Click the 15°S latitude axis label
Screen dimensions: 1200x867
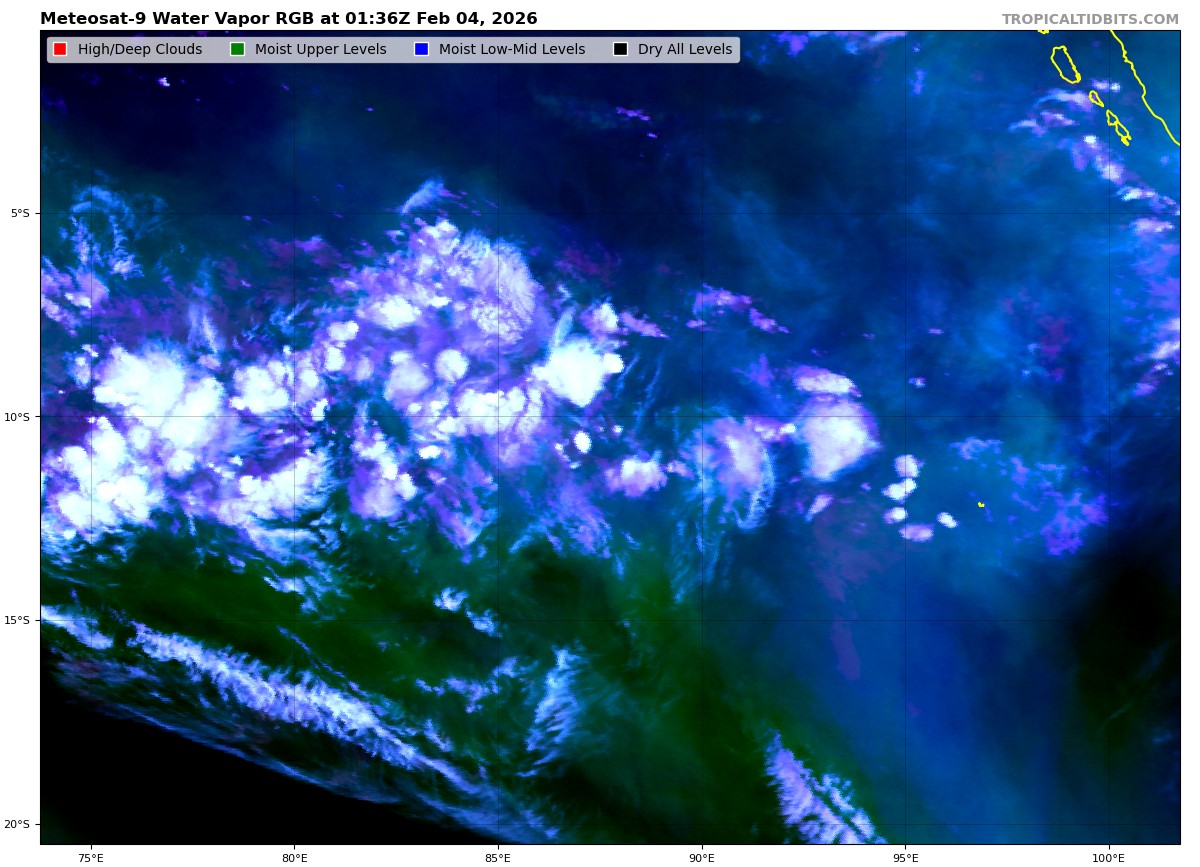point(18,620)
